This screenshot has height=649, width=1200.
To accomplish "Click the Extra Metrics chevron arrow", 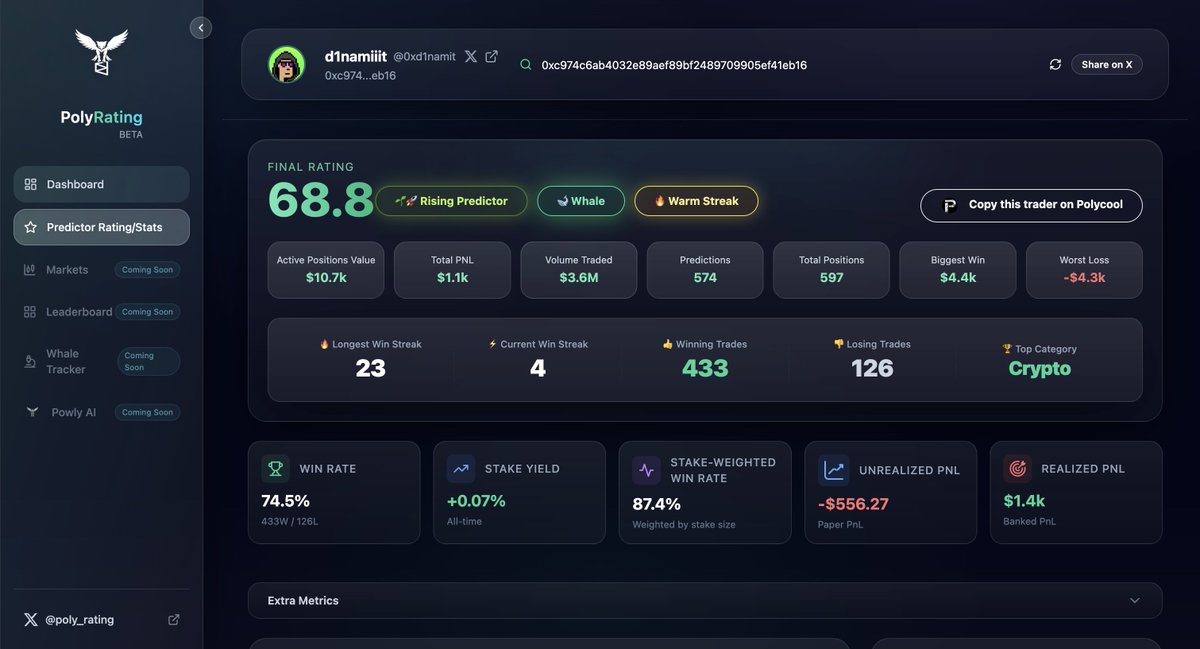I will (x=1134, y=601).
